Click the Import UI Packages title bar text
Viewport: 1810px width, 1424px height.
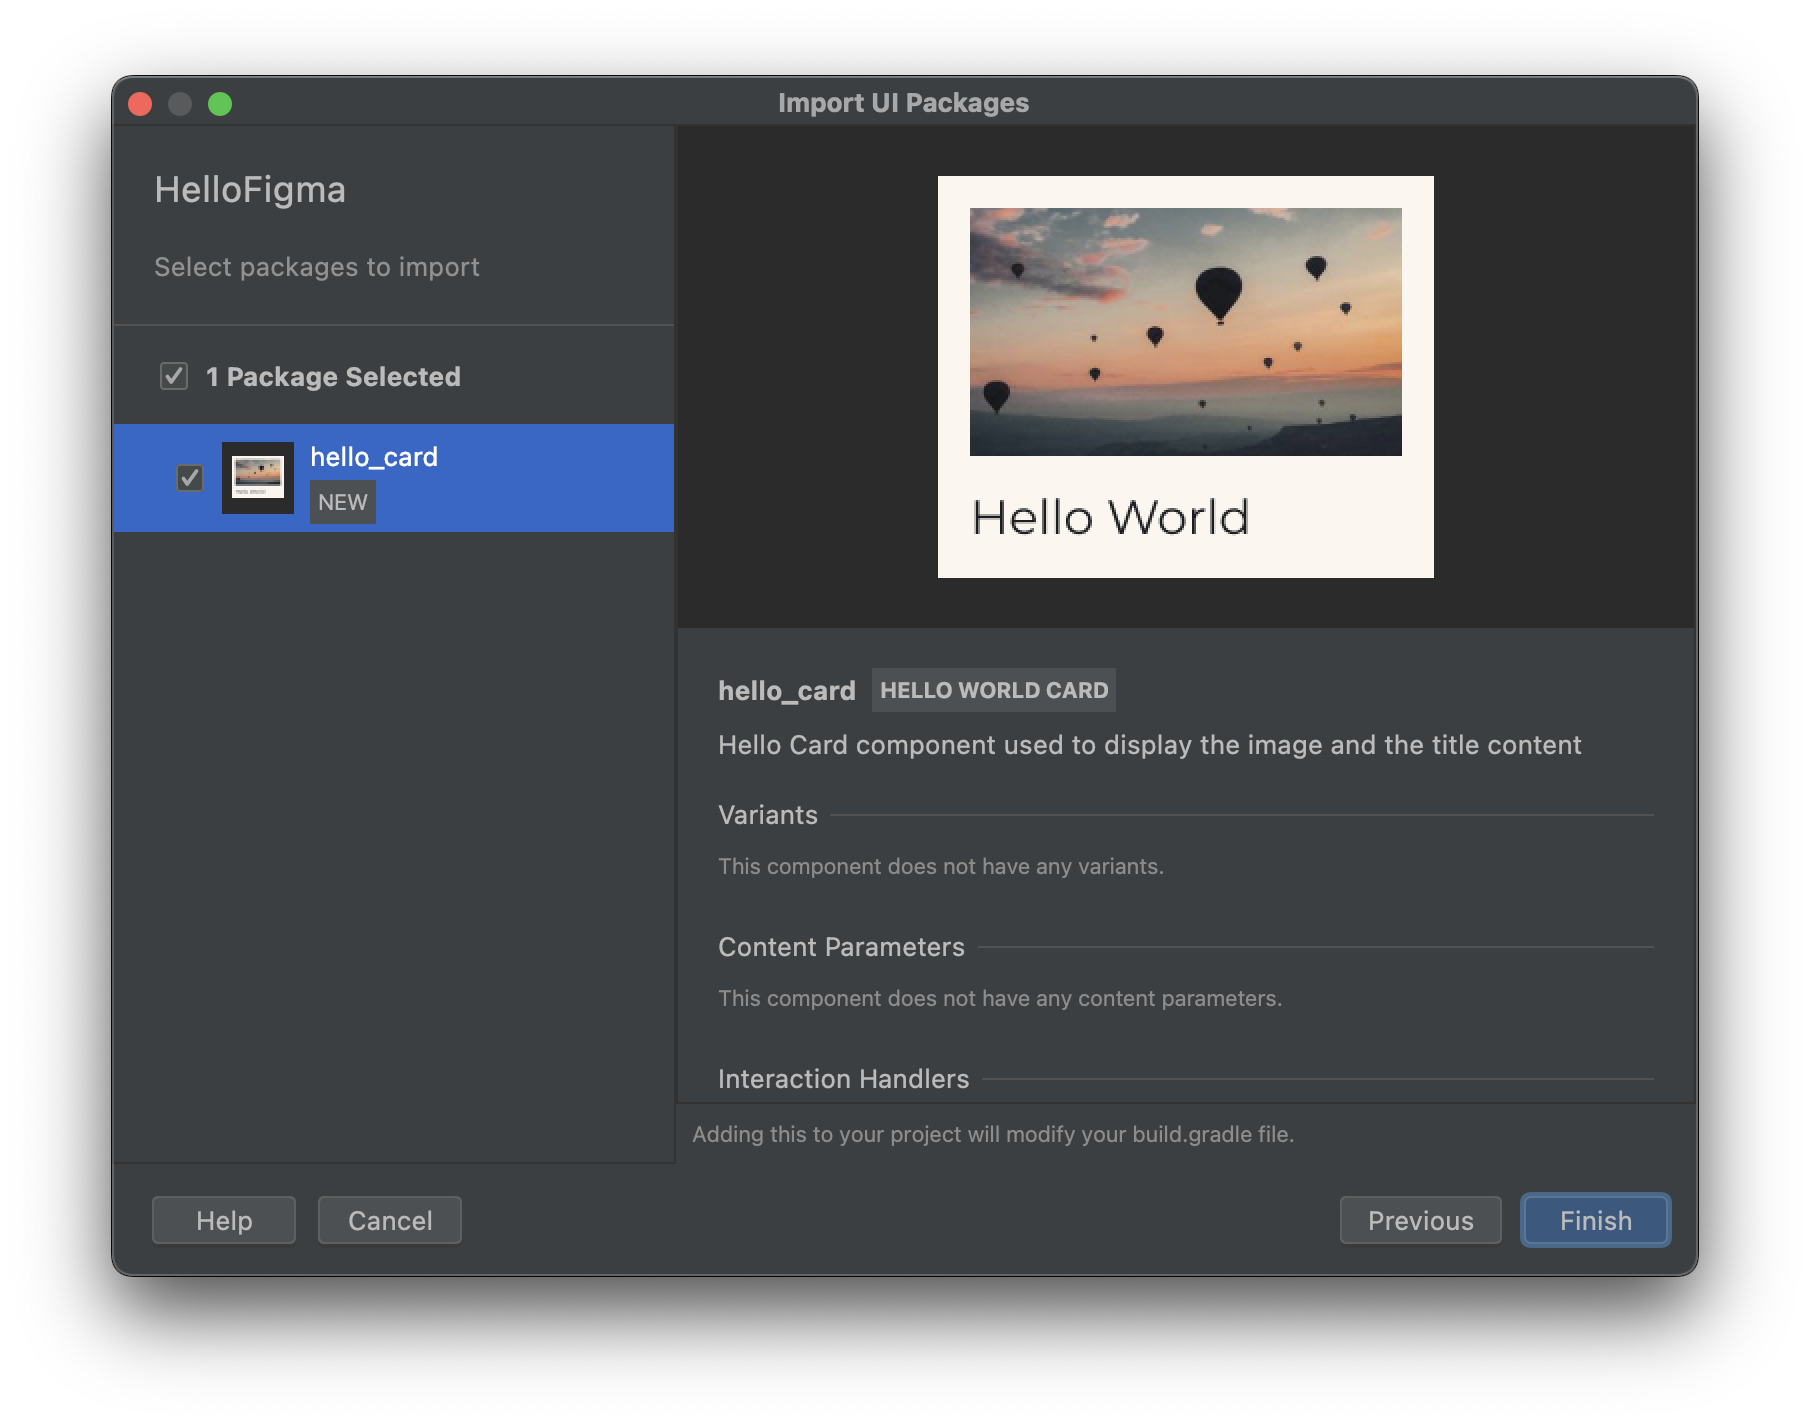(x=904, y=103)
